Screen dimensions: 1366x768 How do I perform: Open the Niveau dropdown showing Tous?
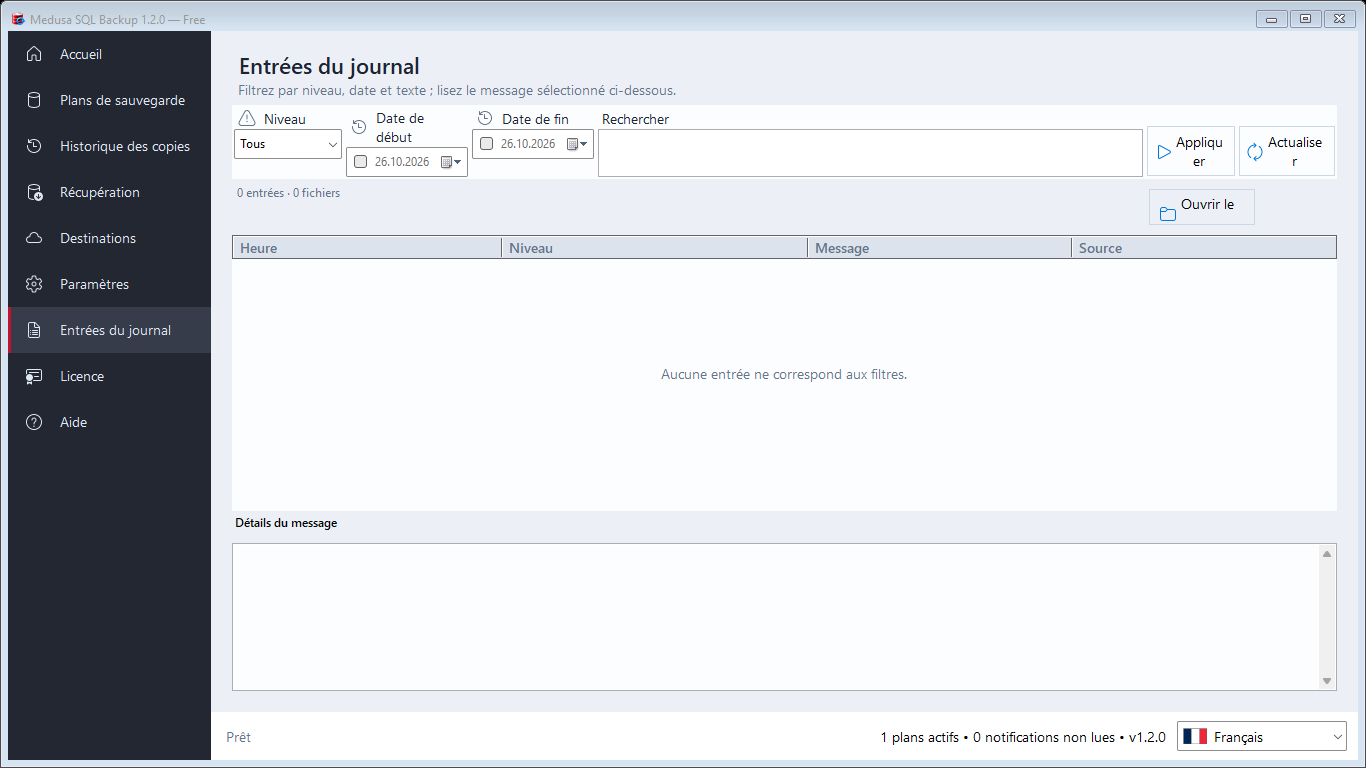point(288,144)
